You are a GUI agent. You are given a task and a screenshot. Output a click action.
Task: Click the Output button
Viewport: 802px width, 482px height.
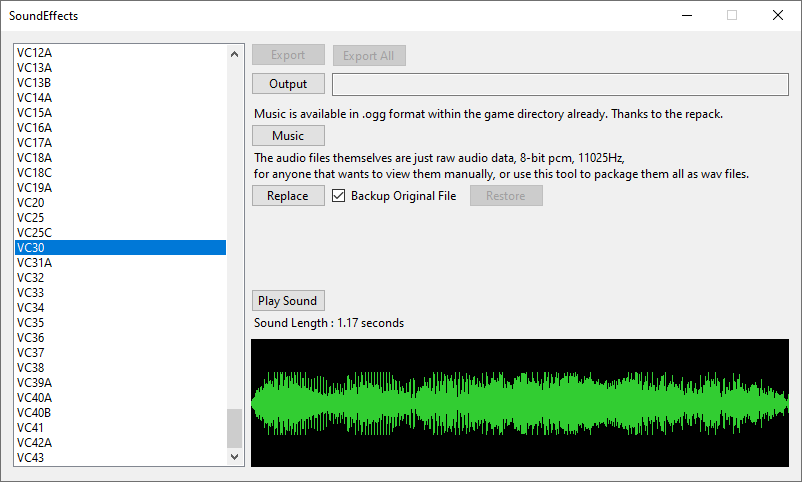click(x=288, y=84)
